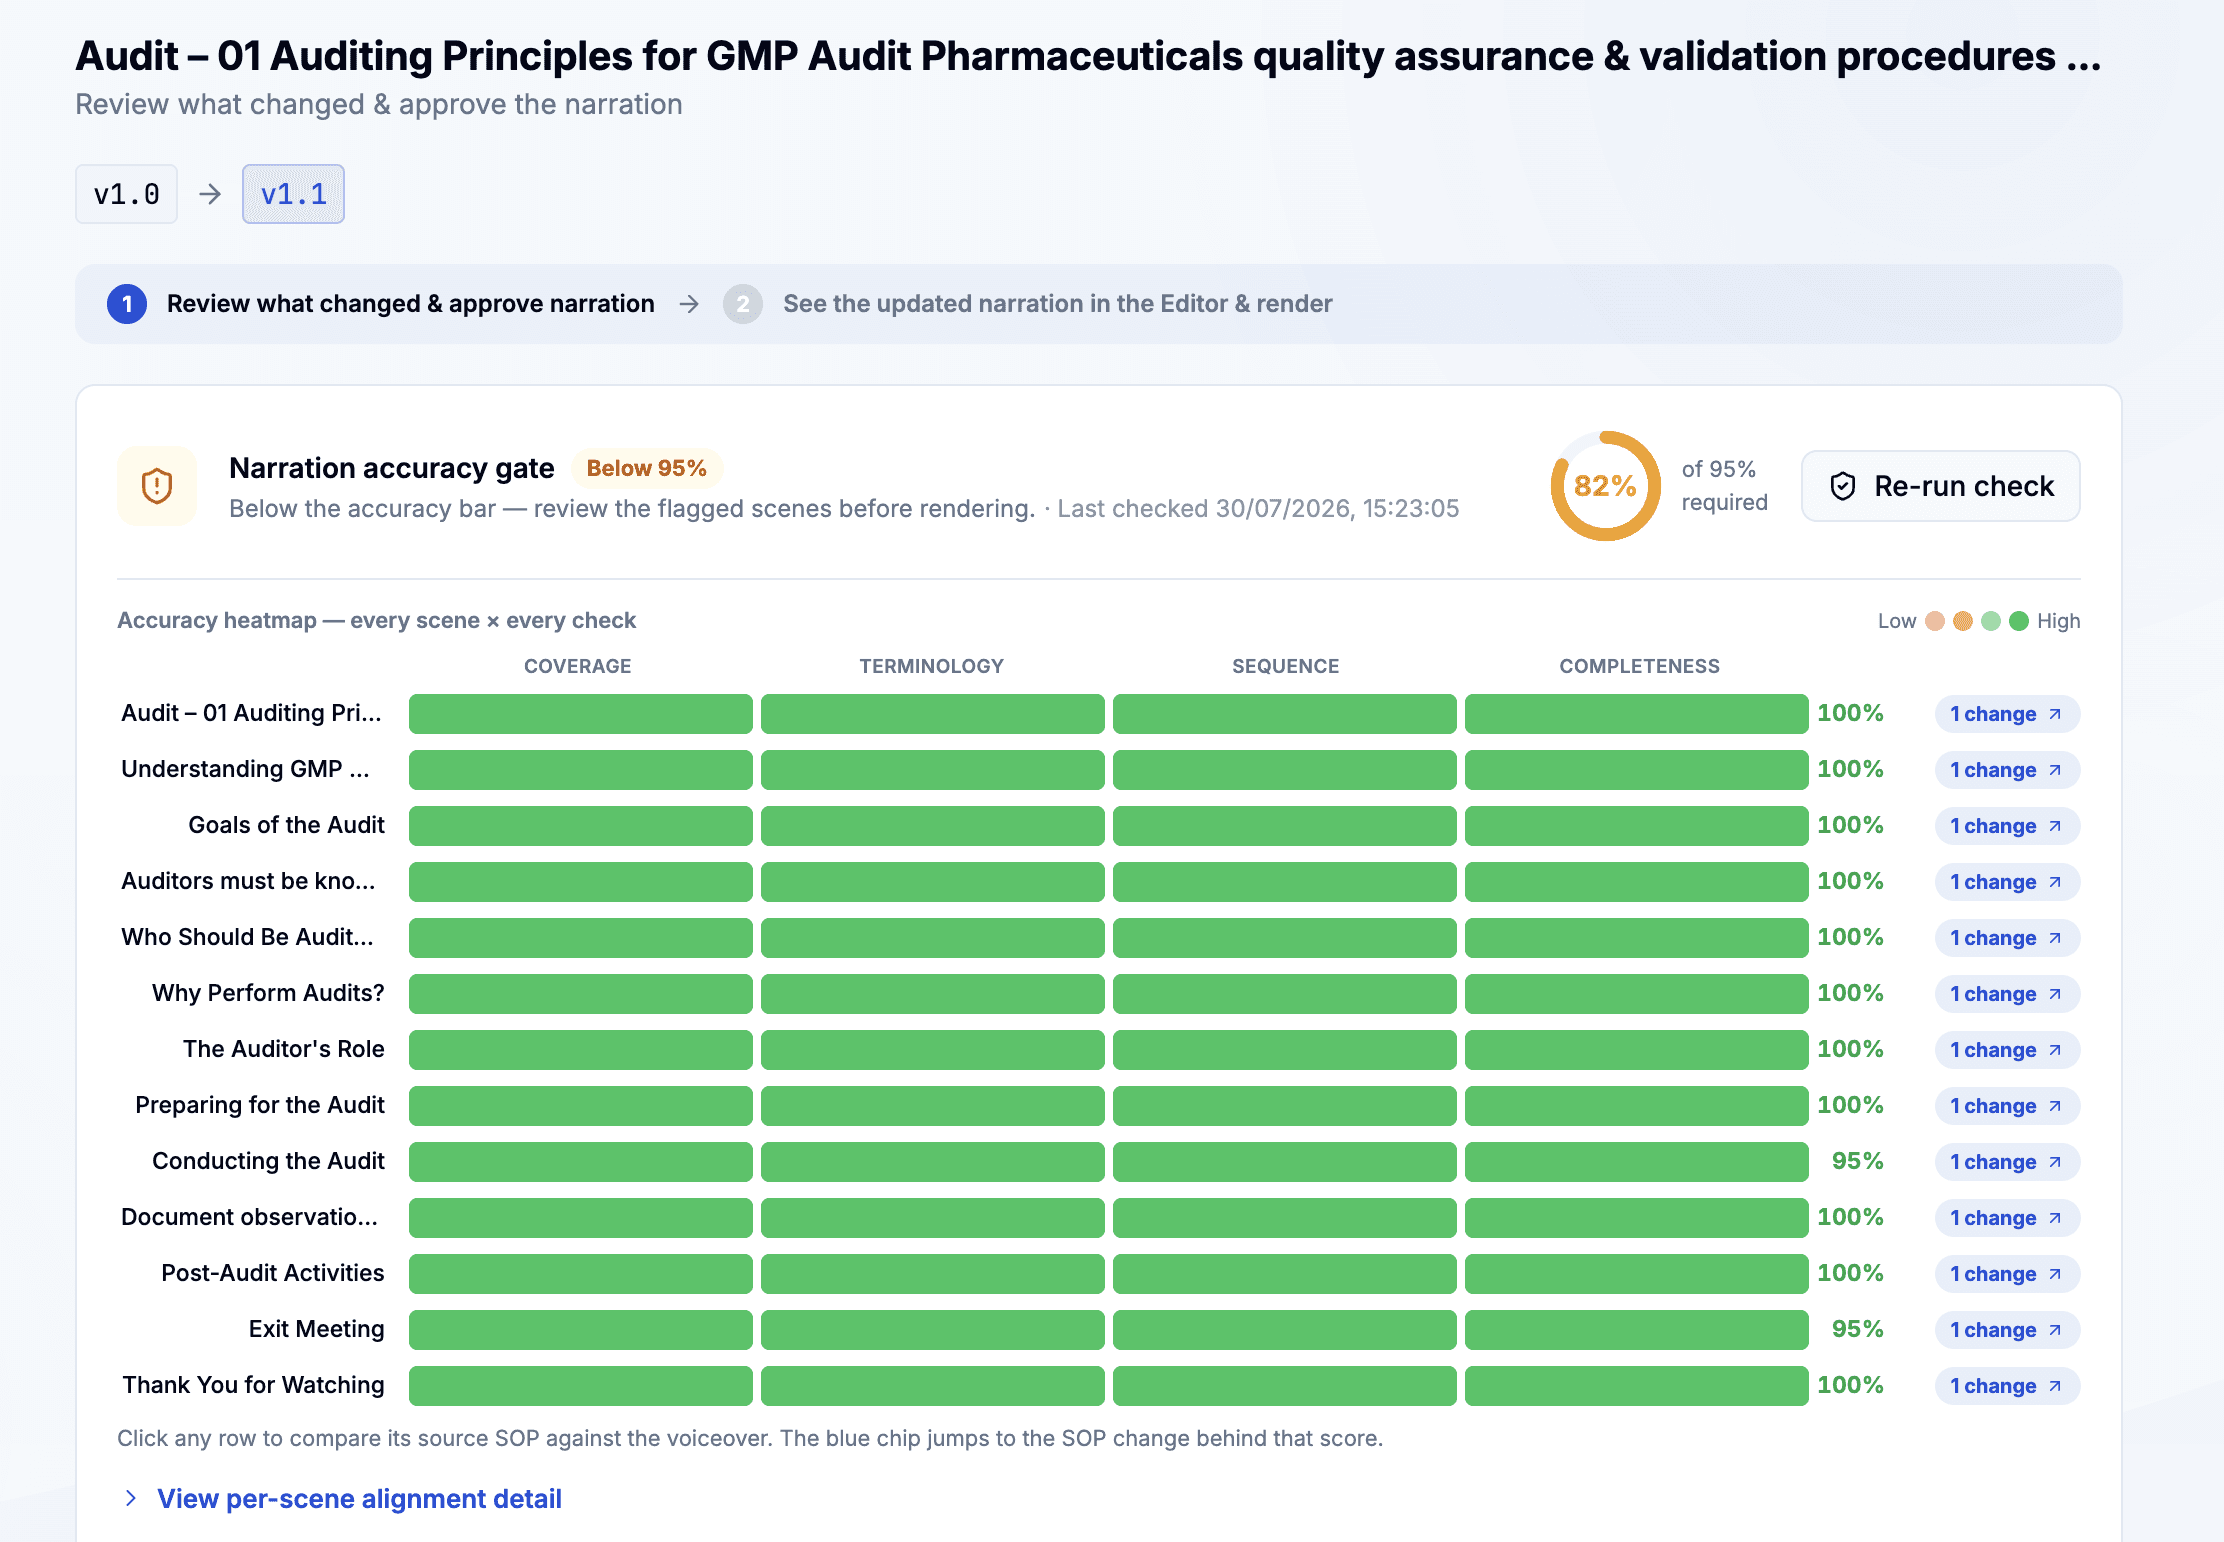This screenshot has width=2224, height=1542.
Task: Go to See the updated narration step
Action: pos(1057,304)
